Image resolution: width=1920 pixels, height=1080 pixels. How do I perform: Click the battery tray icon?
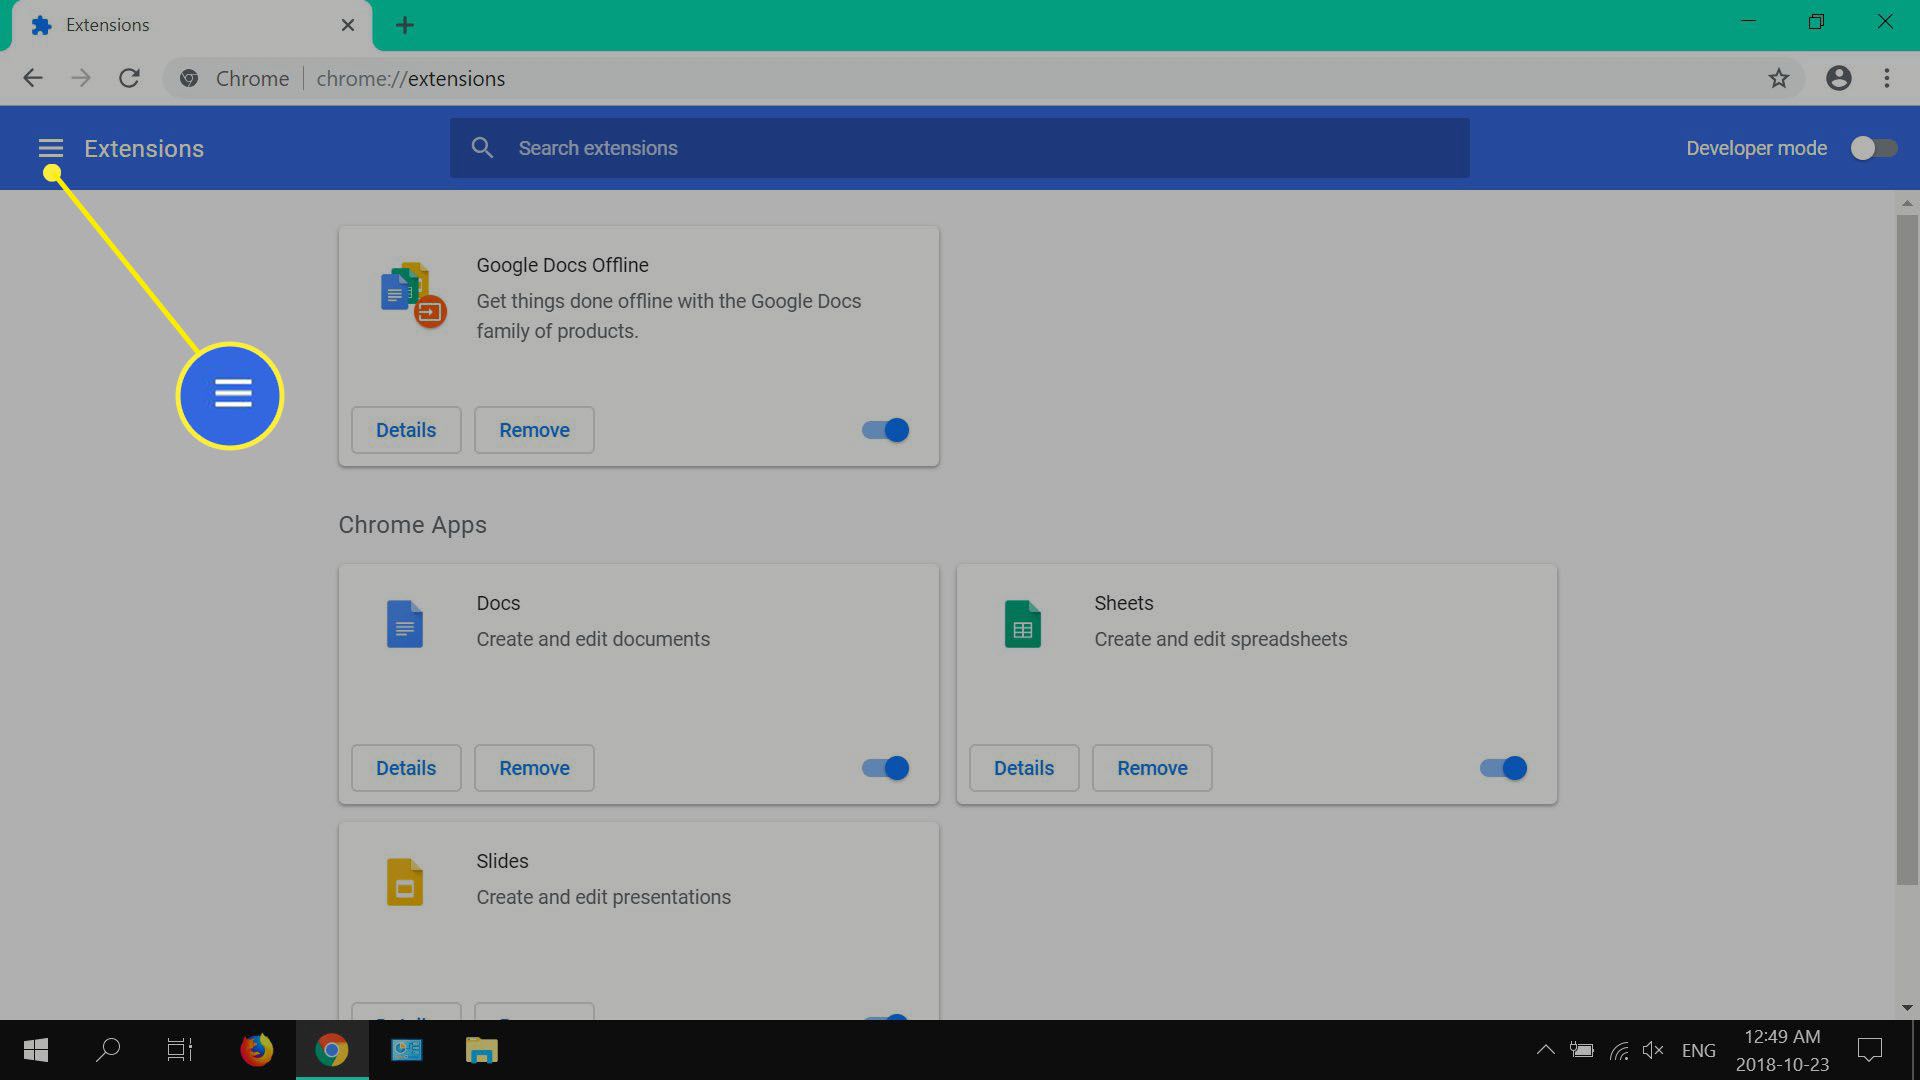(x=1582, y=1050)
